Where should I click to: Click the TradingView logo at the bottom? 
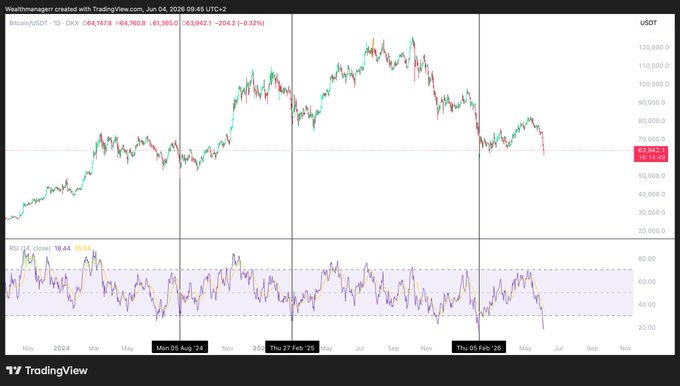click(x=47, y=371)
